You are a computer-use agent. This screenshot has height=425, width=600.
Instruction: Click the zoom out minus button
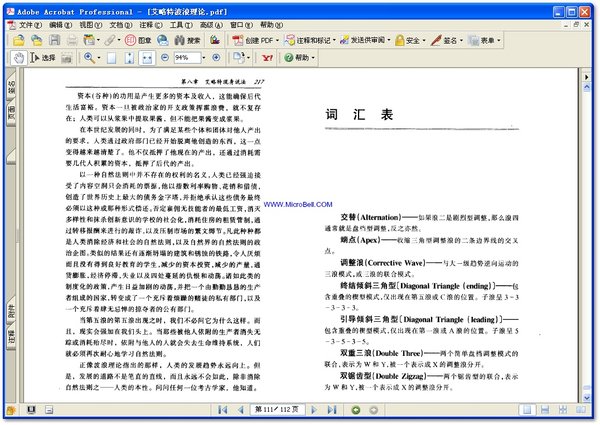[x=165, y=57]
